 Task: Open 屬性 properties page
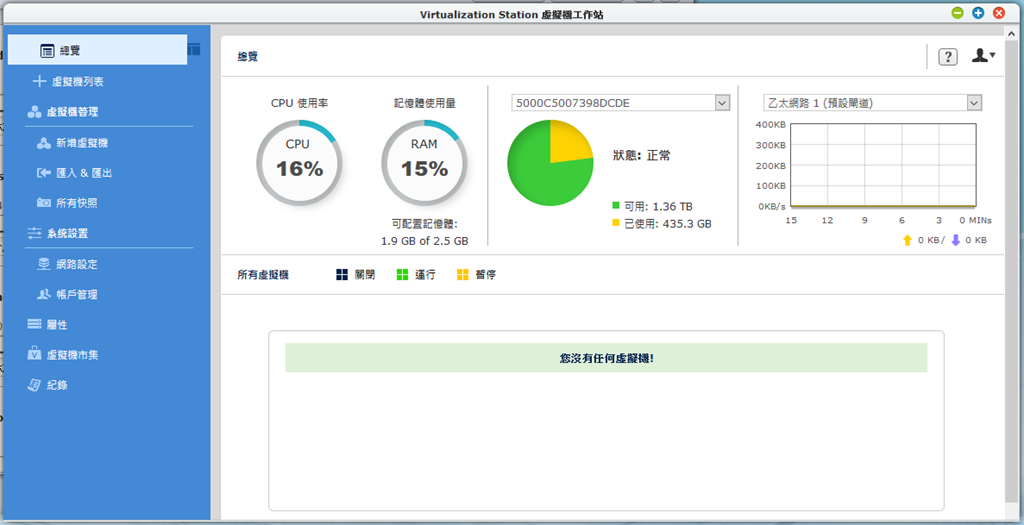[57, 325]
